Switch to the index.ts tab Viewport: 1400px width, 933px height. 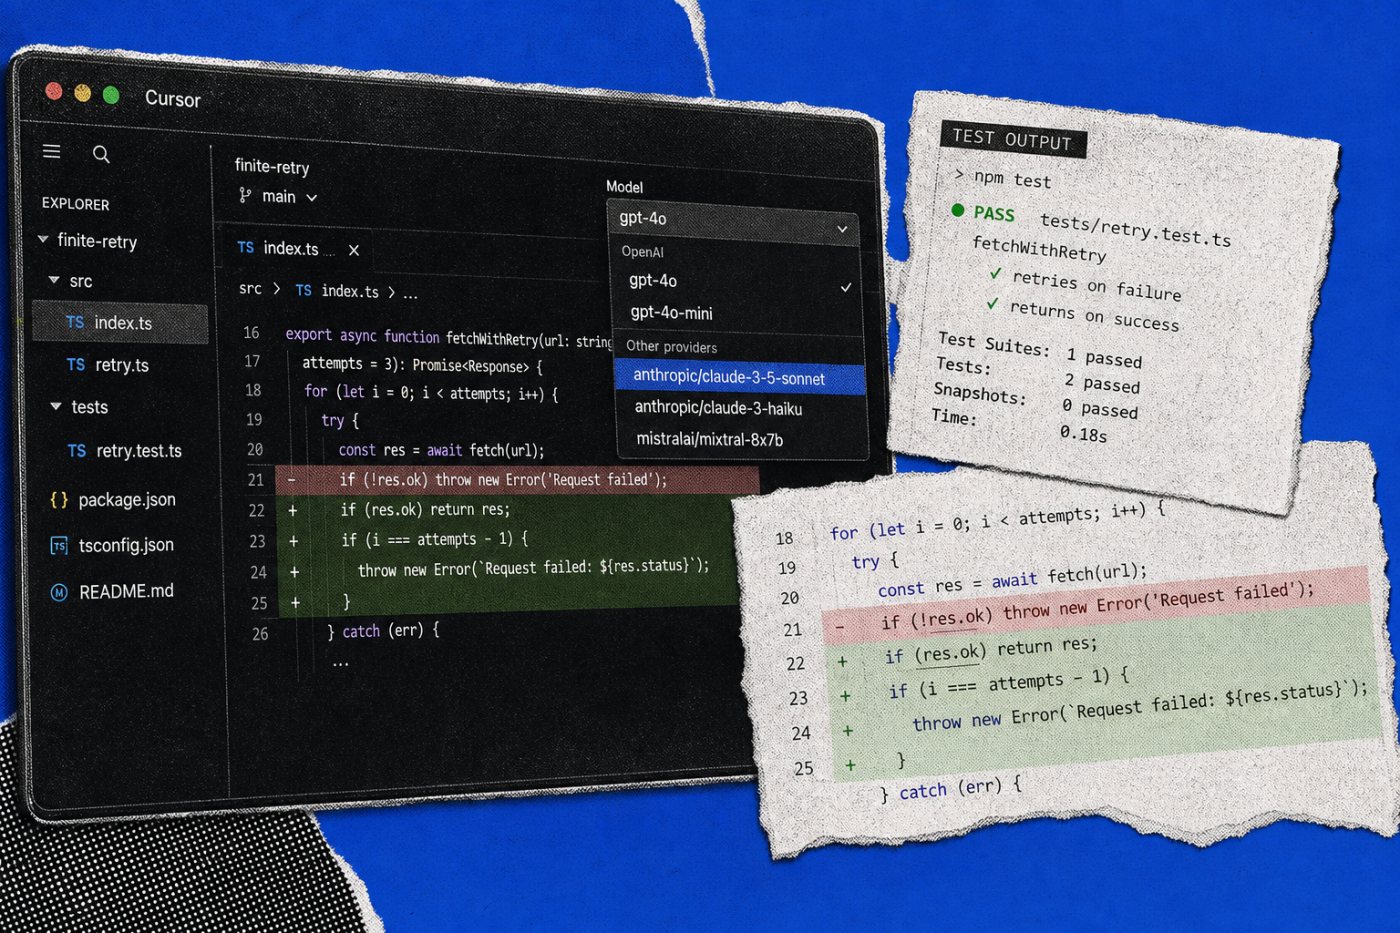pos(296,249)
